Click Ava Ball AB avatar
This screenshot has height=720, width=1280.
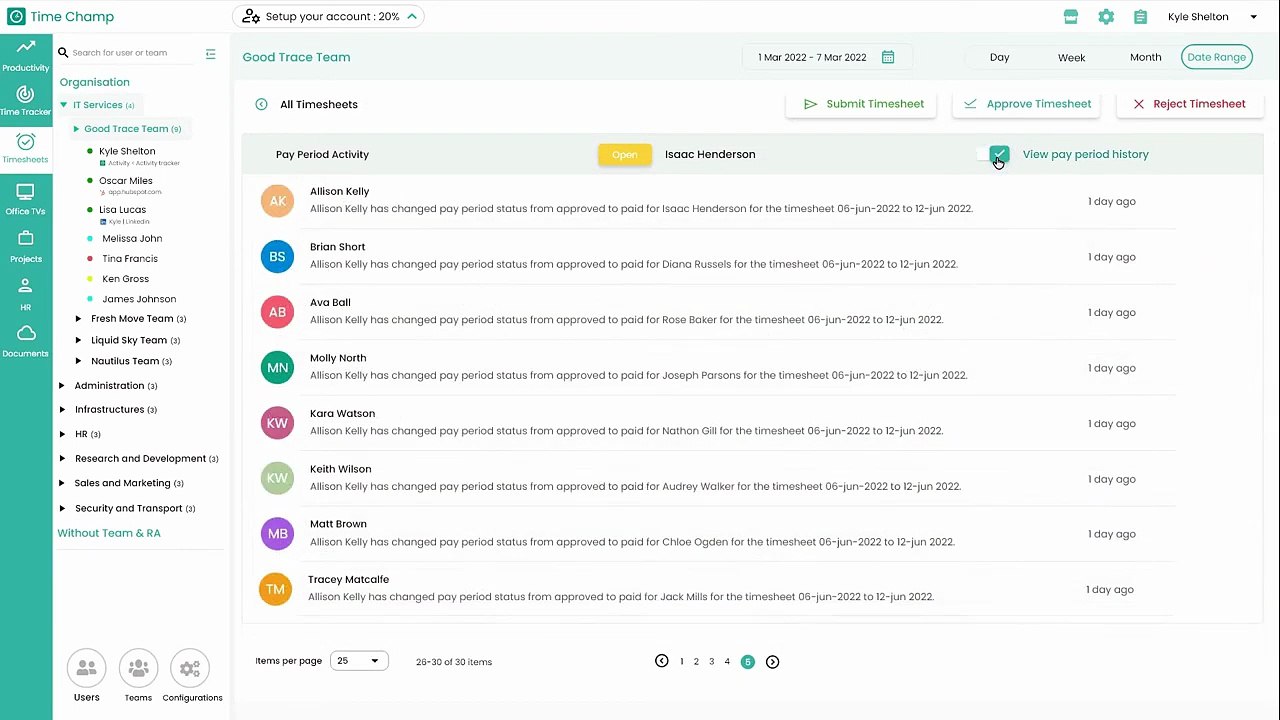click(x=278, y=312)
